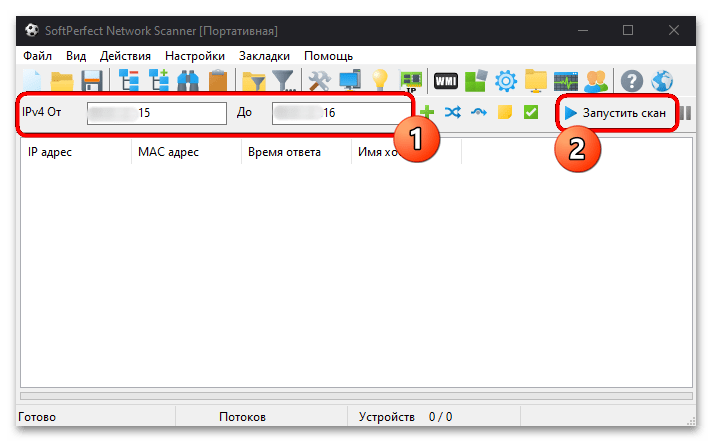Open the wrench and hammer tools icon
Image resolution: width=712 pixels, height=442 pixels.
[x=320, y=81]
